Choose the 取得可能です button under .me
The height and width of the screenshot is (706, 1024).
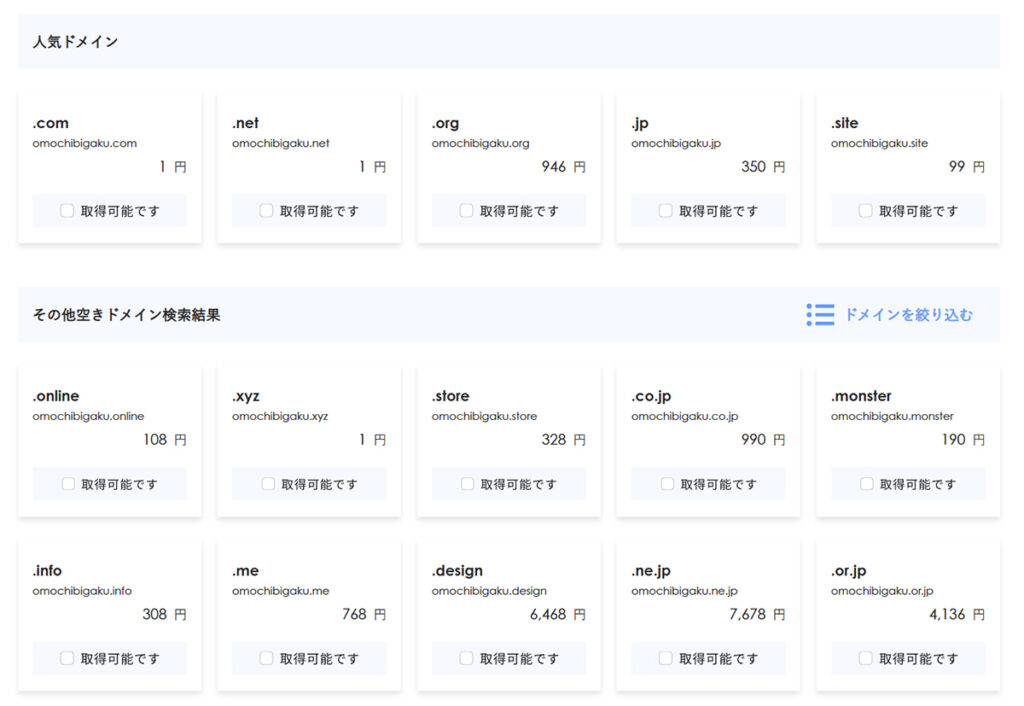point(309,659)
